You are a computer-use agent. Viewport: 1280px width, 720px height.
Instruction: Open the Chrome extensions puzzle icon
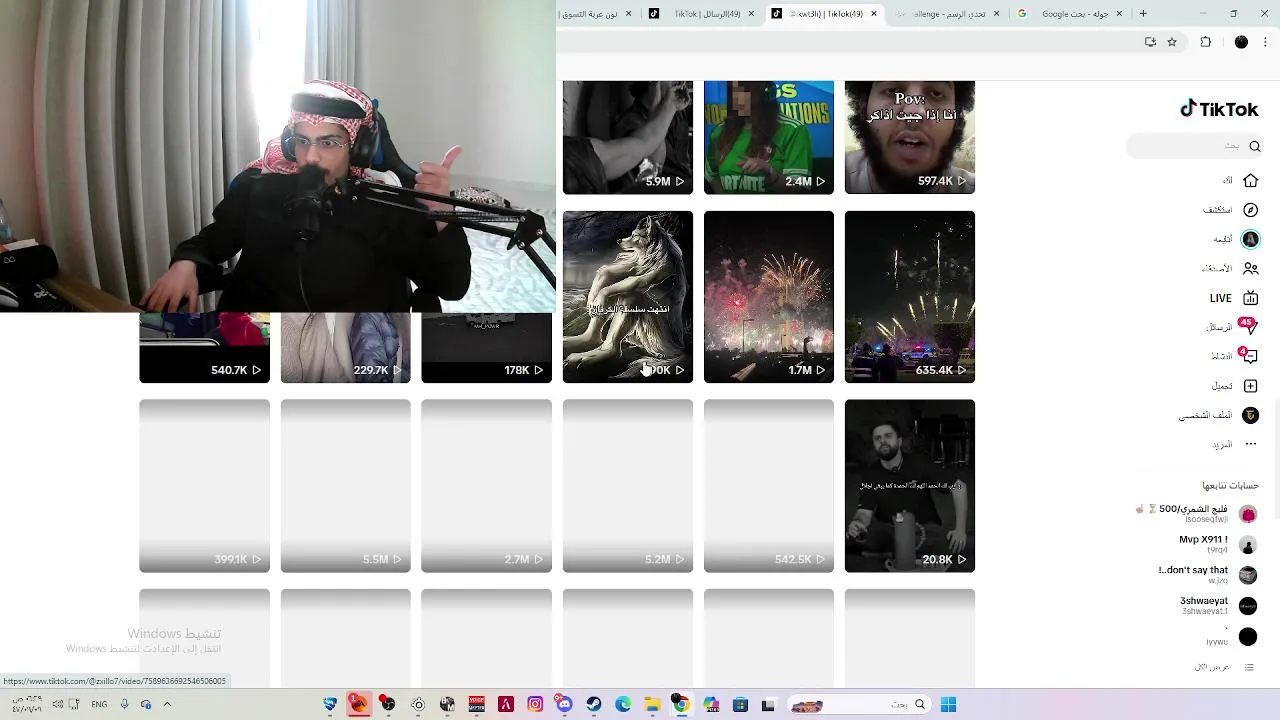pyautogui.click(x=1205, y=42)
